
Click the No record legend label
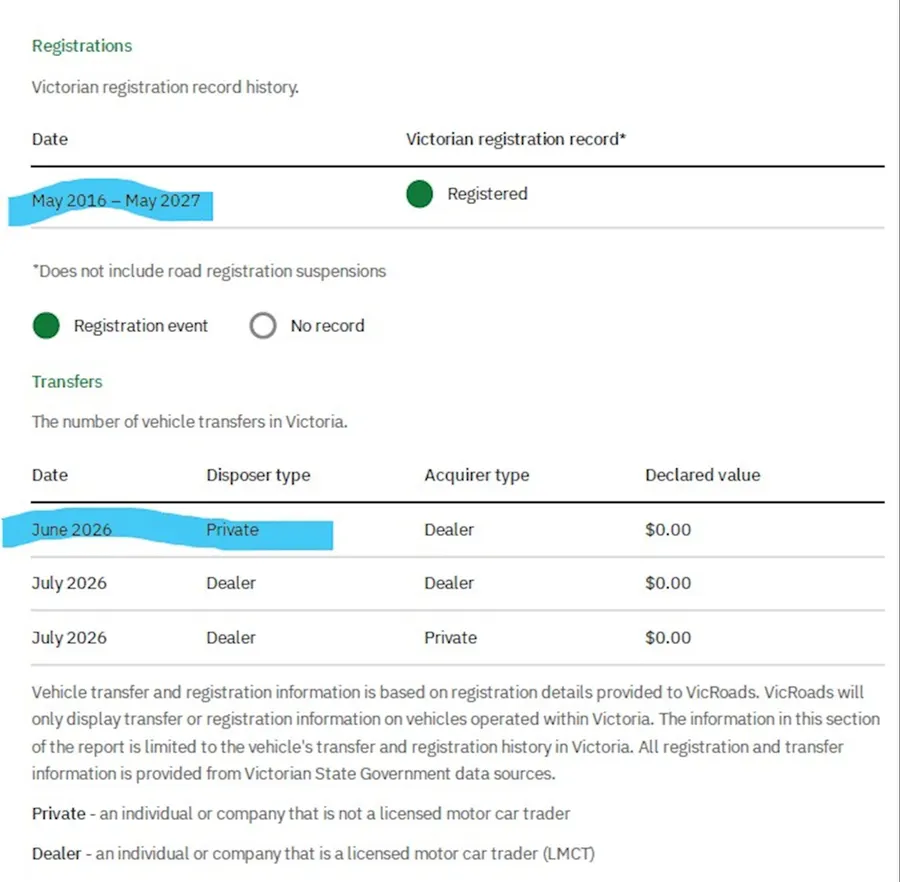pyautogui.click(x=327, y=325)
